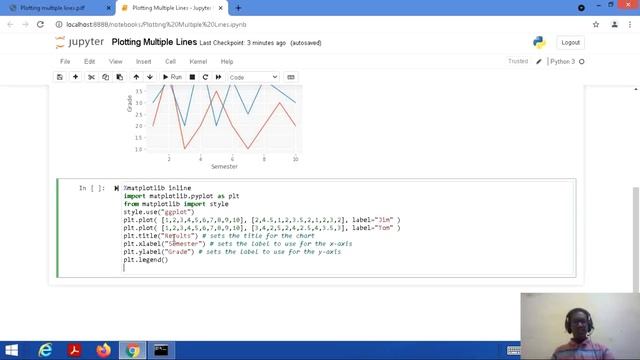Open the View menu

click(x=116, y=62)
